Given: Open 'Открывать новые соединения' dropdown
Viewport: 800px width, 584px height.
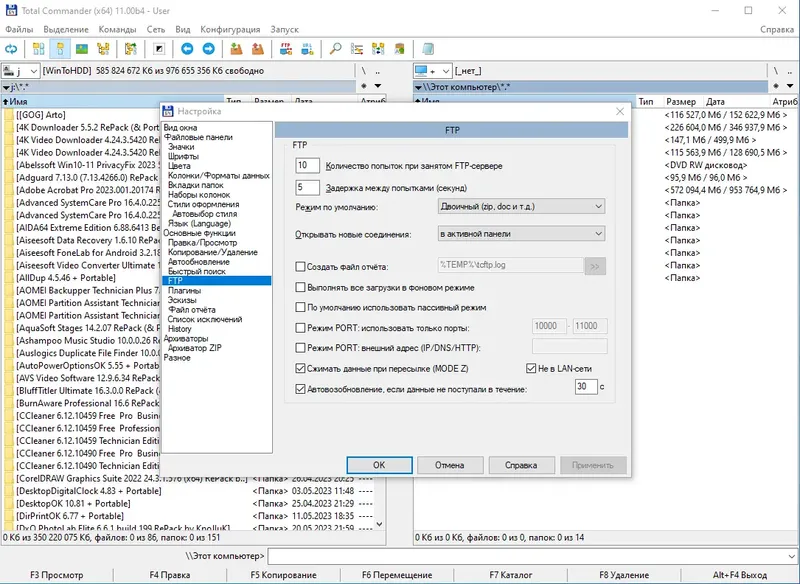Looking at the screenshot, I should coord(521,234).
